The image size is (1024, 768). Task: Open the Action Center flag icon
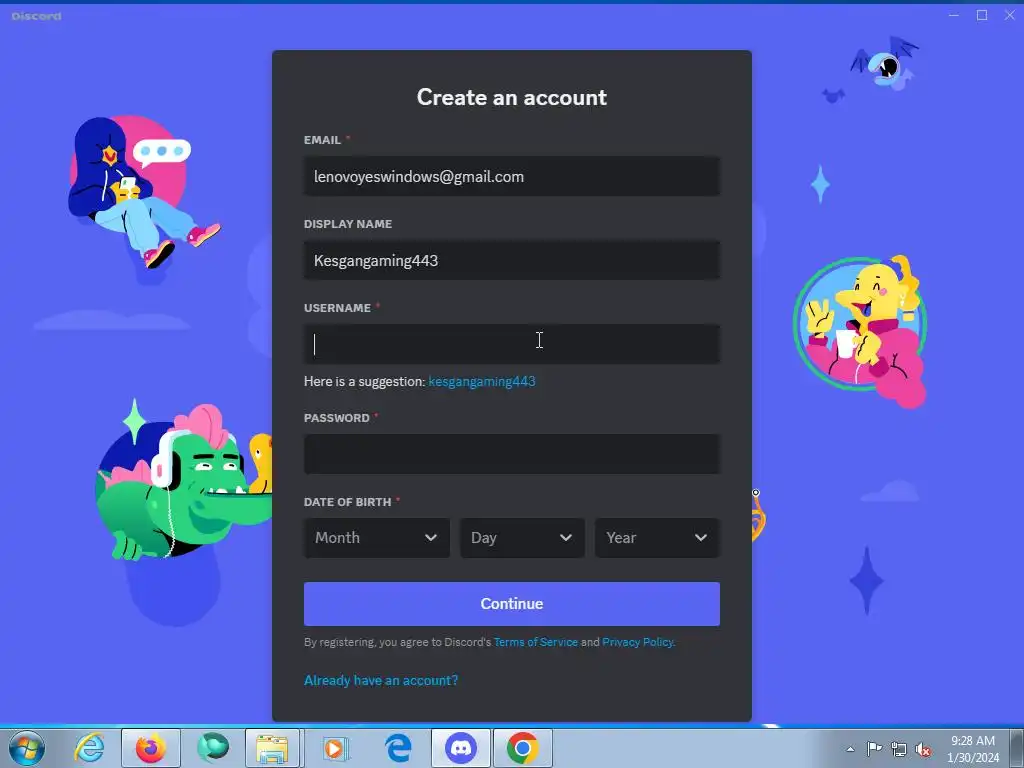874,749
